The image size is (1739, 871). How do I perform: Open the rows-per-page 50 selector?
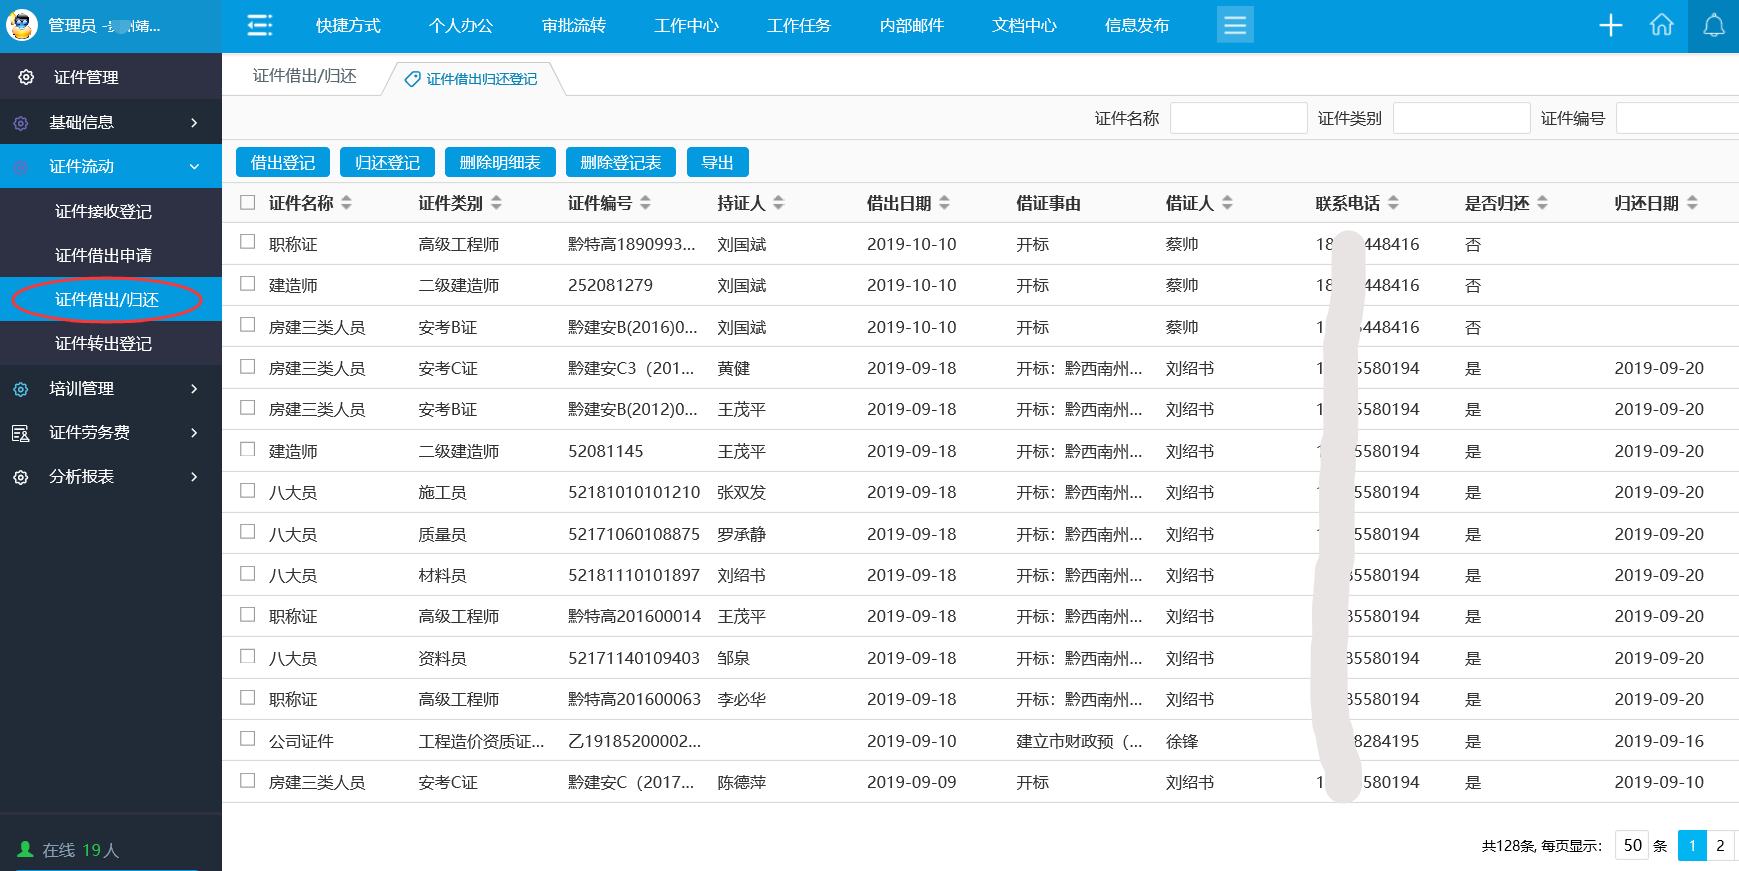1632,845
